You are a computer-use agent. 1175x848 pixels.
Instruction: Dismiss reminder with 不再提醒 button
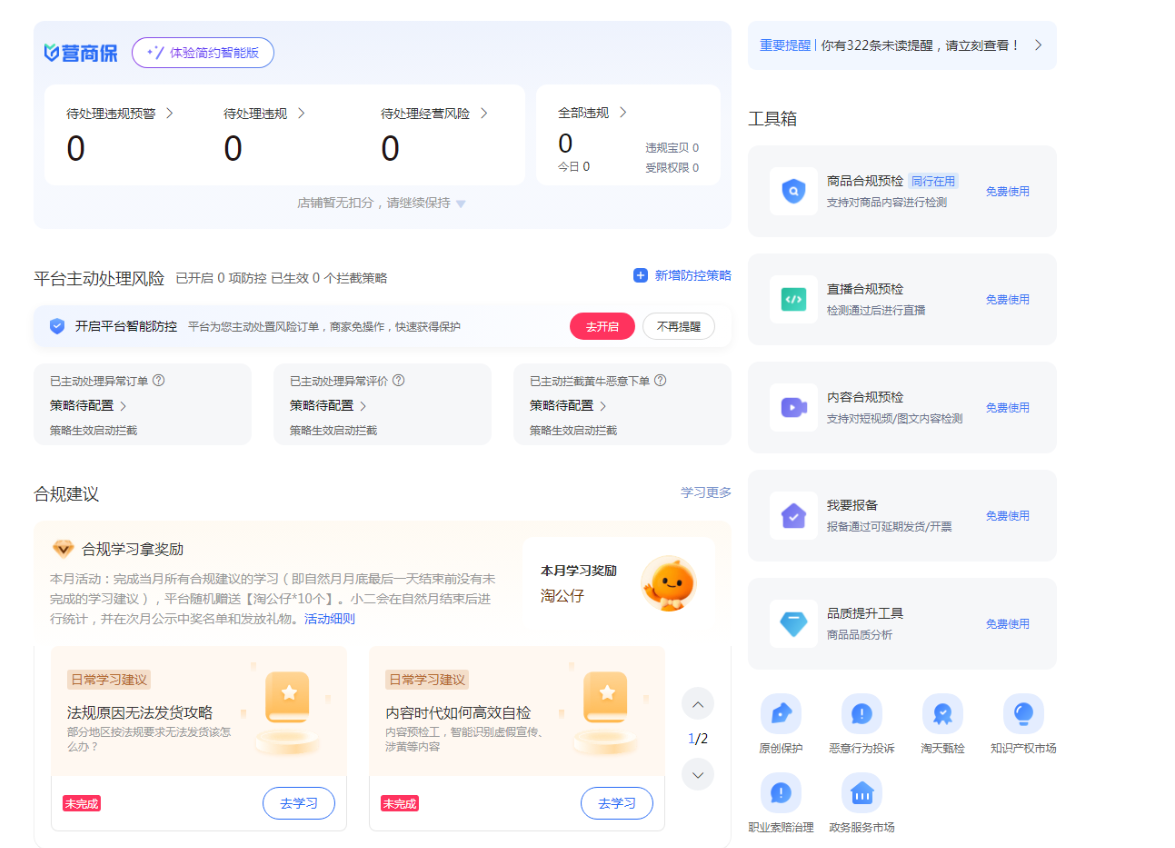point(678,327)
